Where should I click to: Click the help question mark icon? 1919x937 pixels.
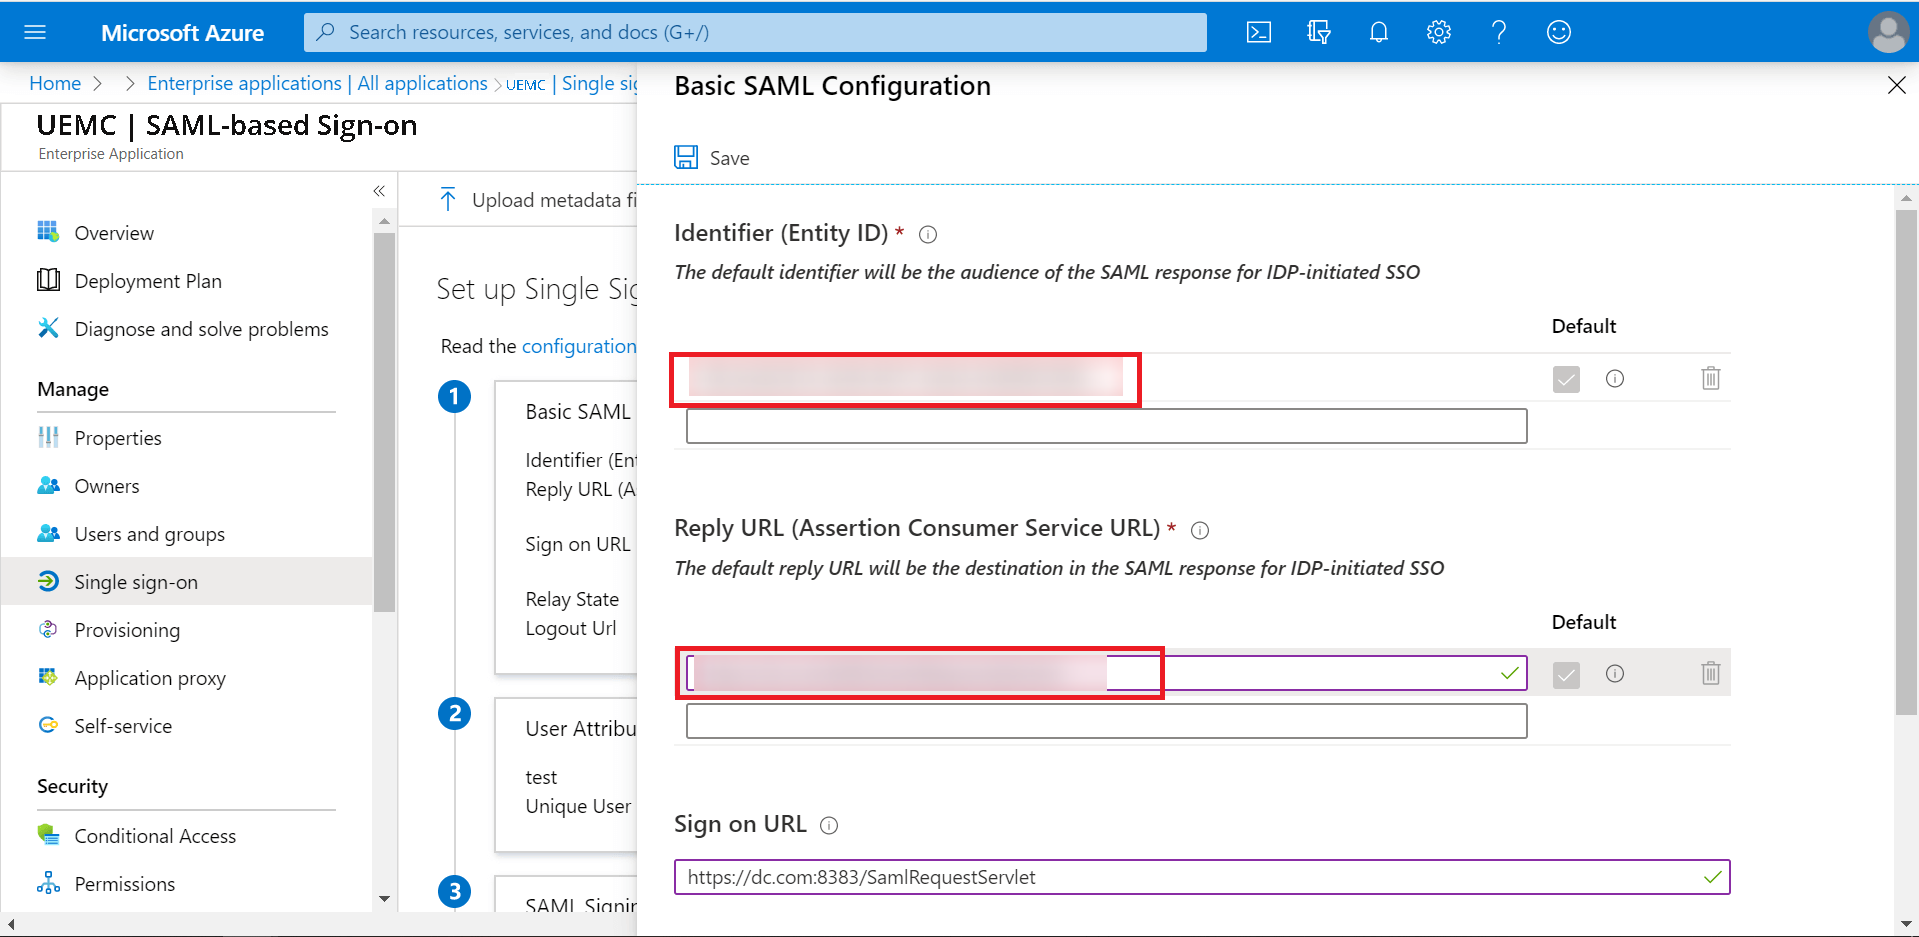pos(1499,33)
